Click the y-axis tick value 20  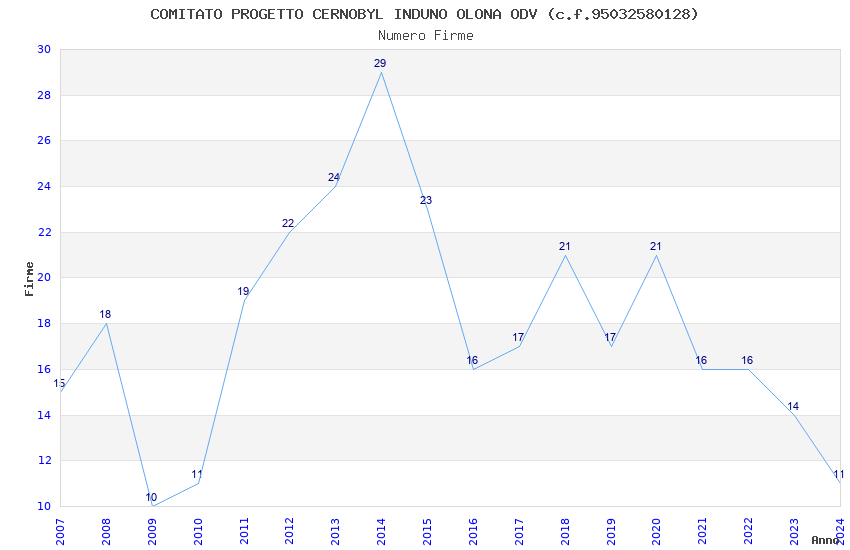(44, 277)
